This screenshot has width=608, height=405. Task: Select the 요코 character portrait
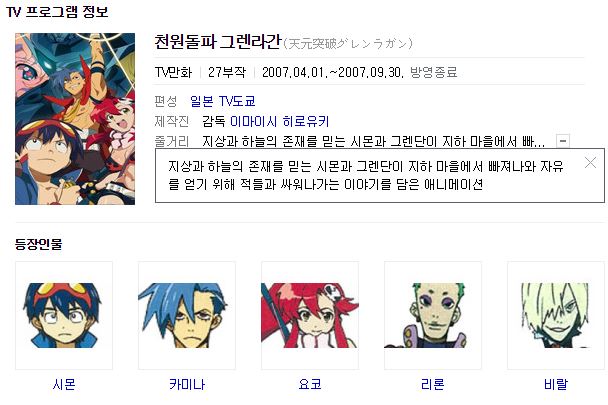[310, 315]
